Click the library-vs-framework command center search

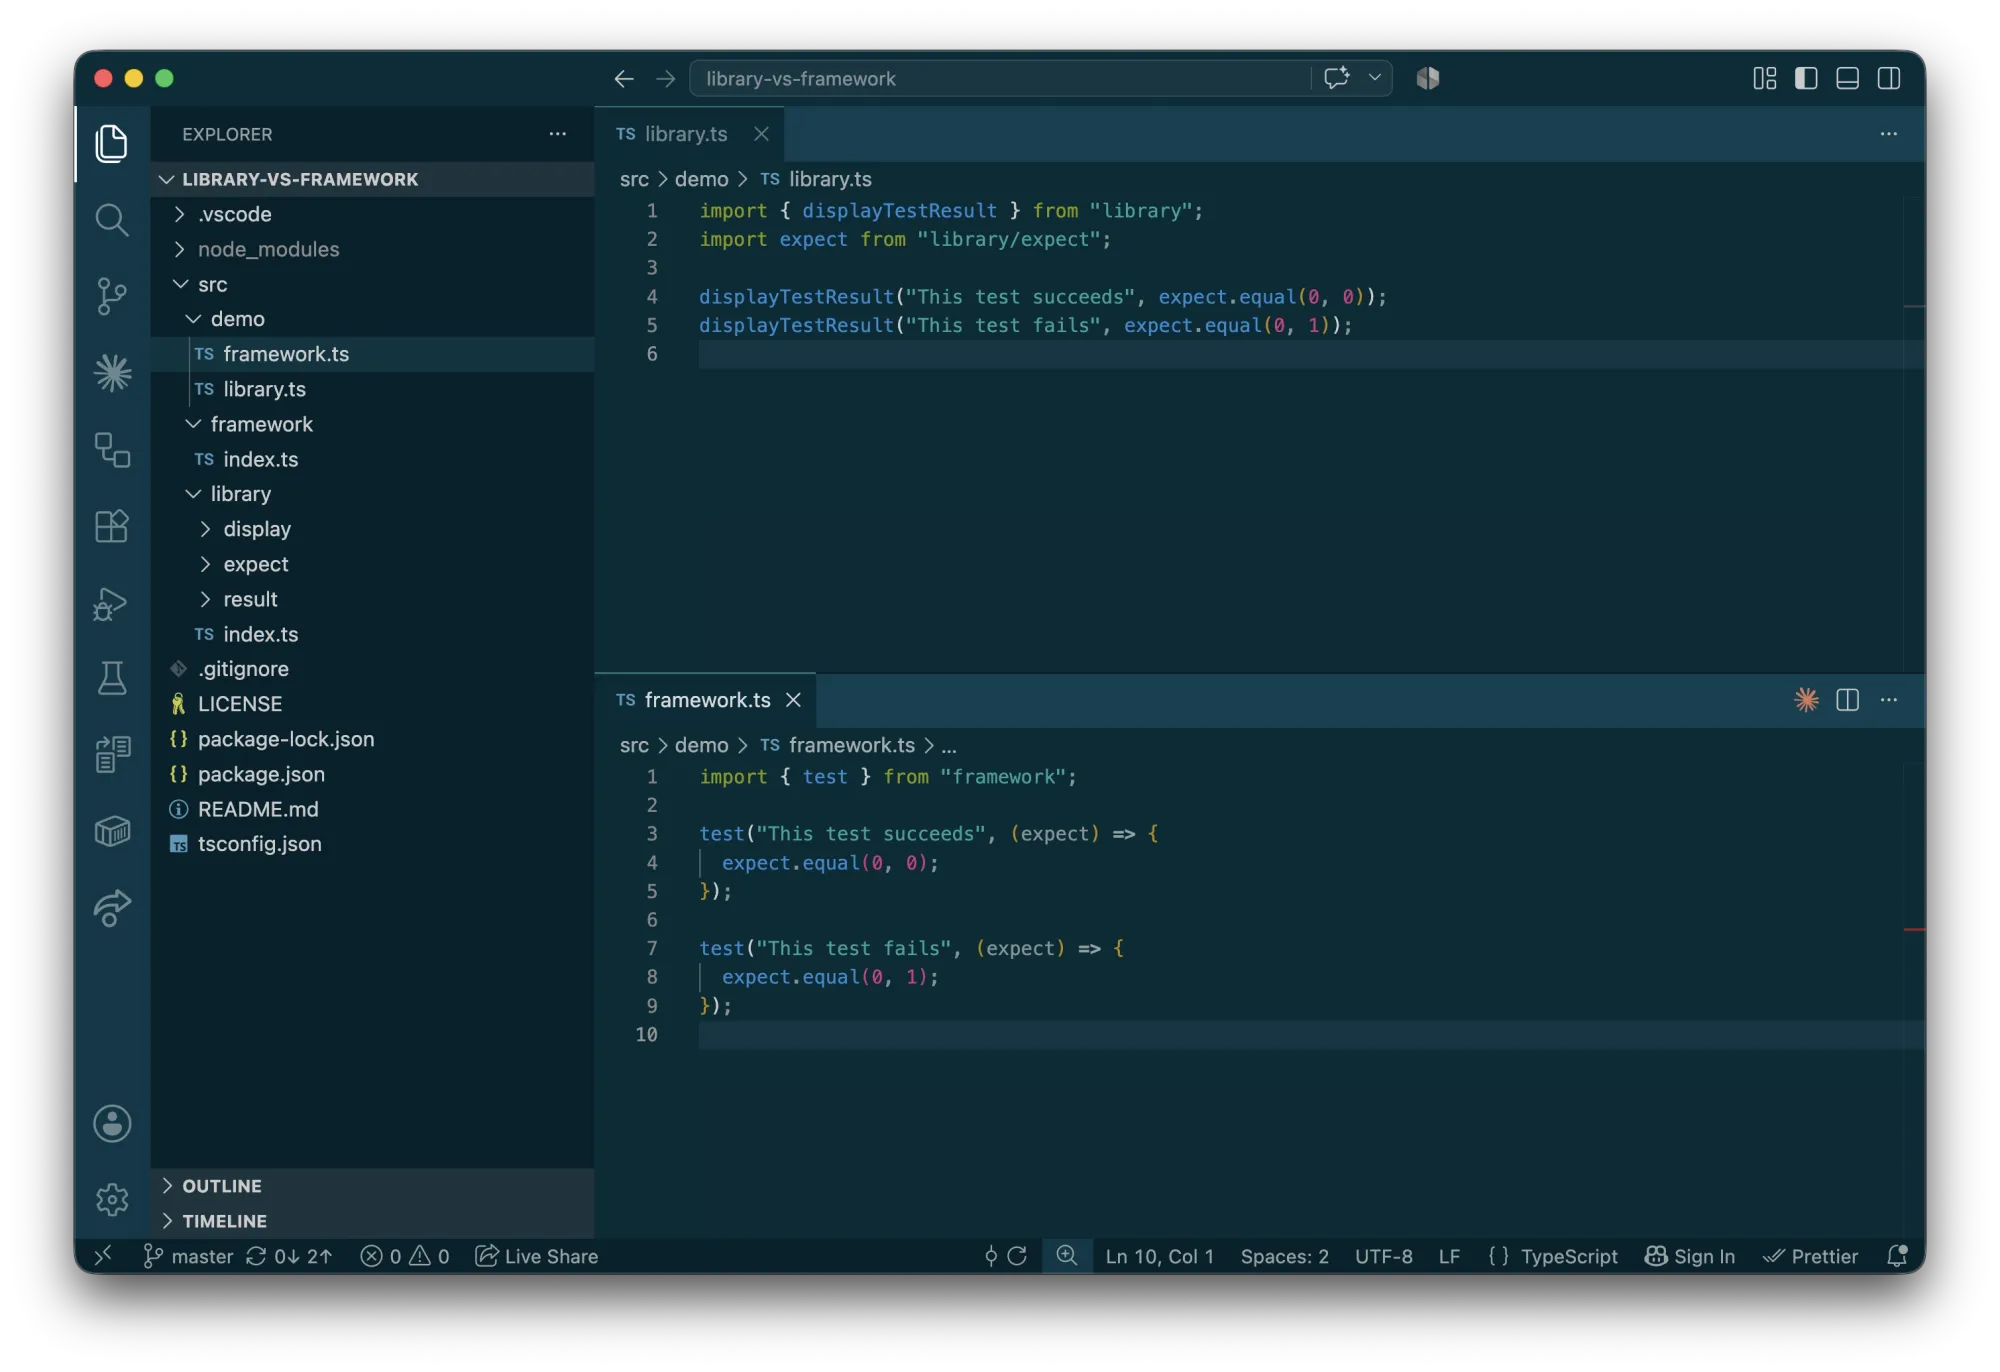coord(1000,78)
